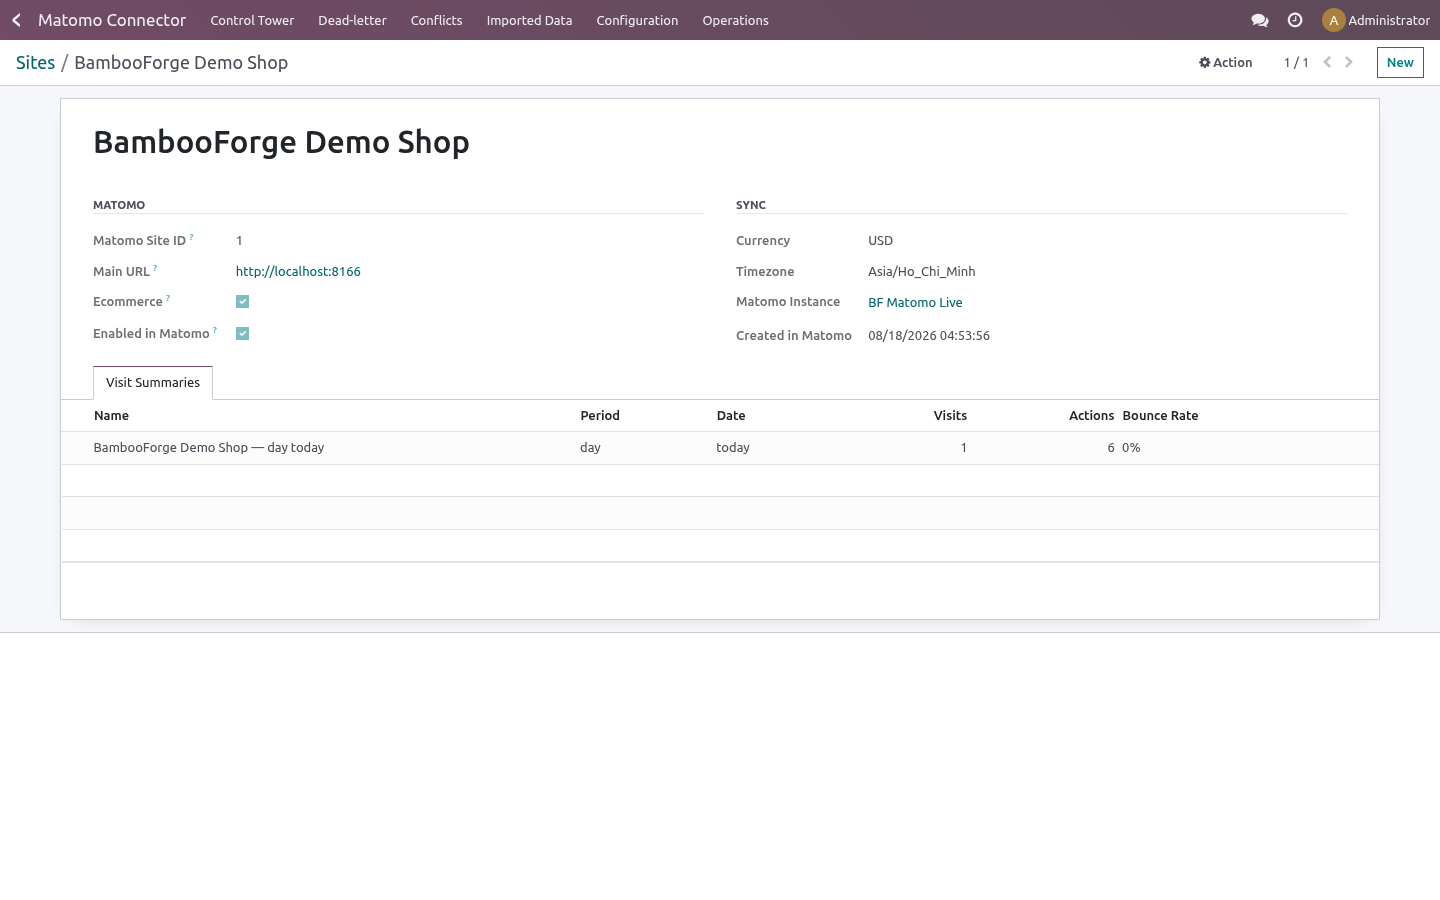Open the Action gear dropdown
The height and width of the screenshot is (900, 1440).
[1225, 62]
